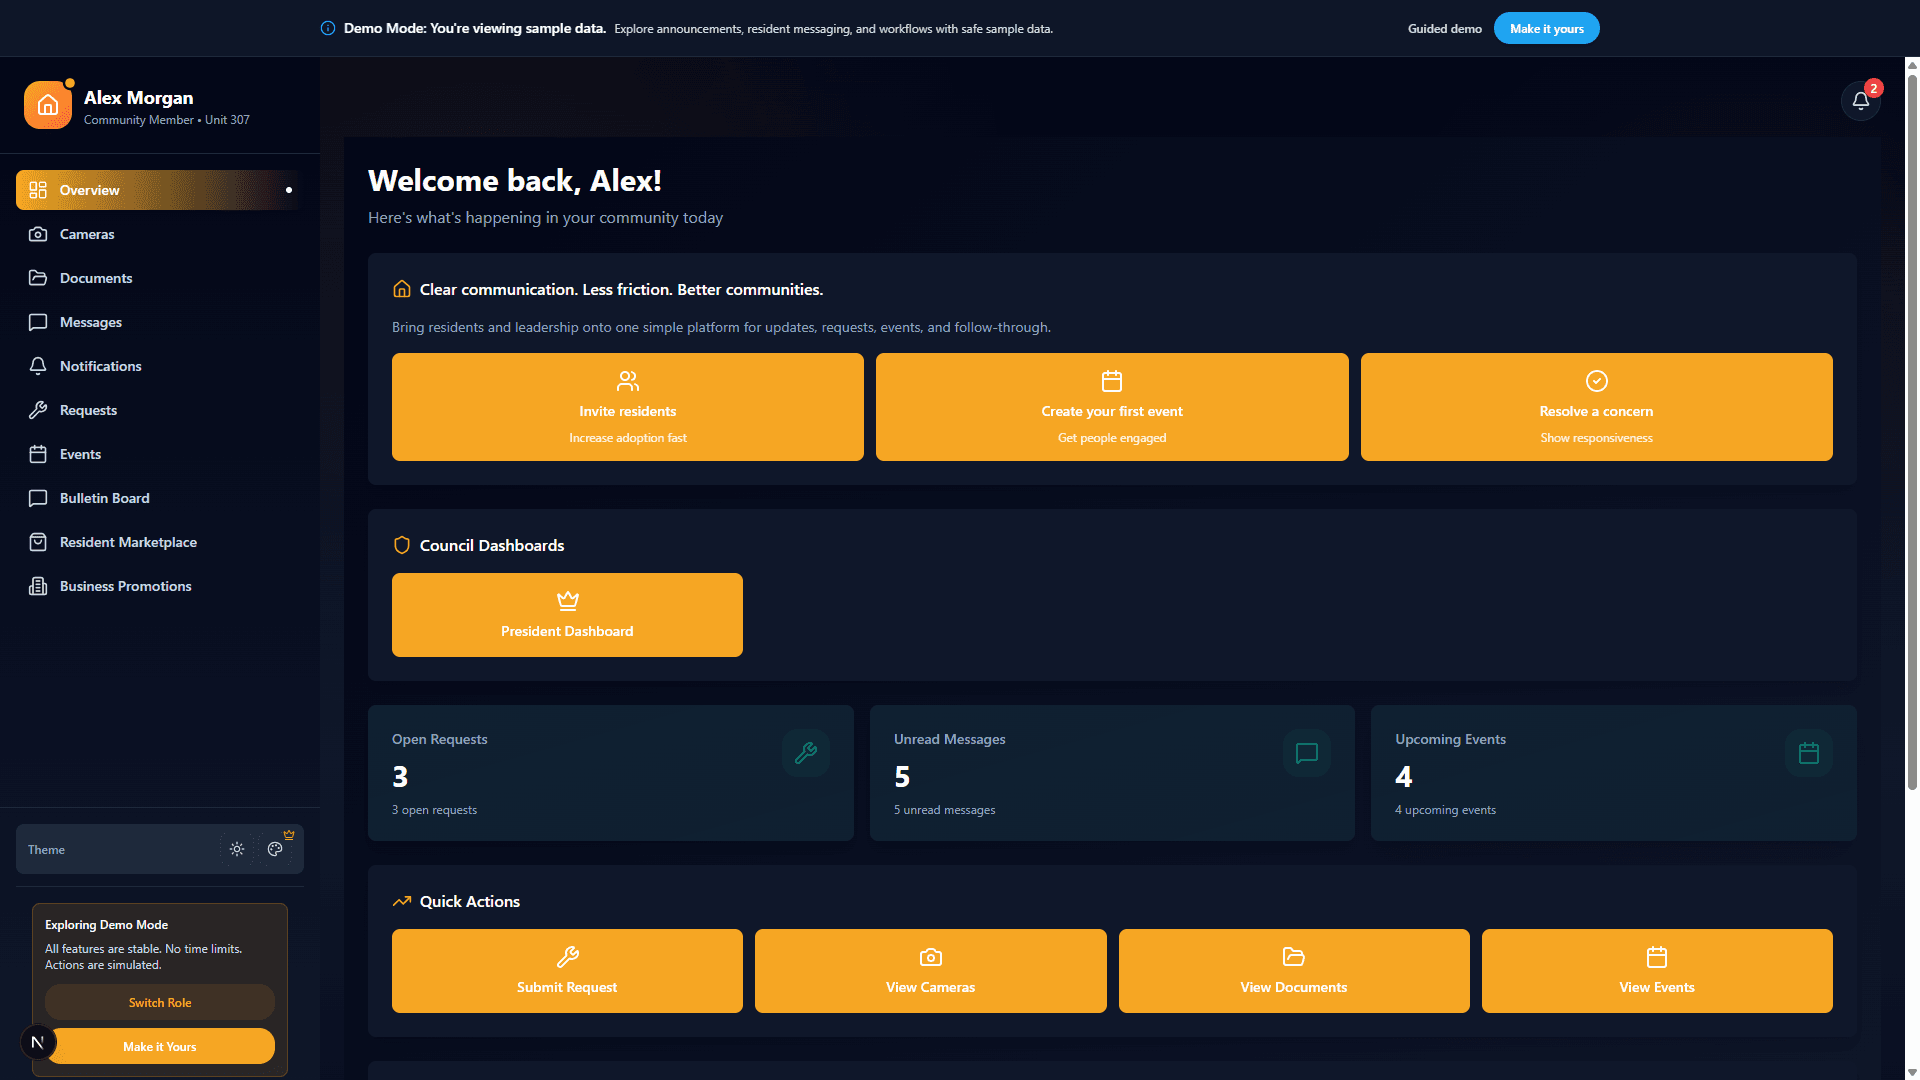Open the notification bell with badge
This screenshot has width=1920, height=1080.
1860,100
